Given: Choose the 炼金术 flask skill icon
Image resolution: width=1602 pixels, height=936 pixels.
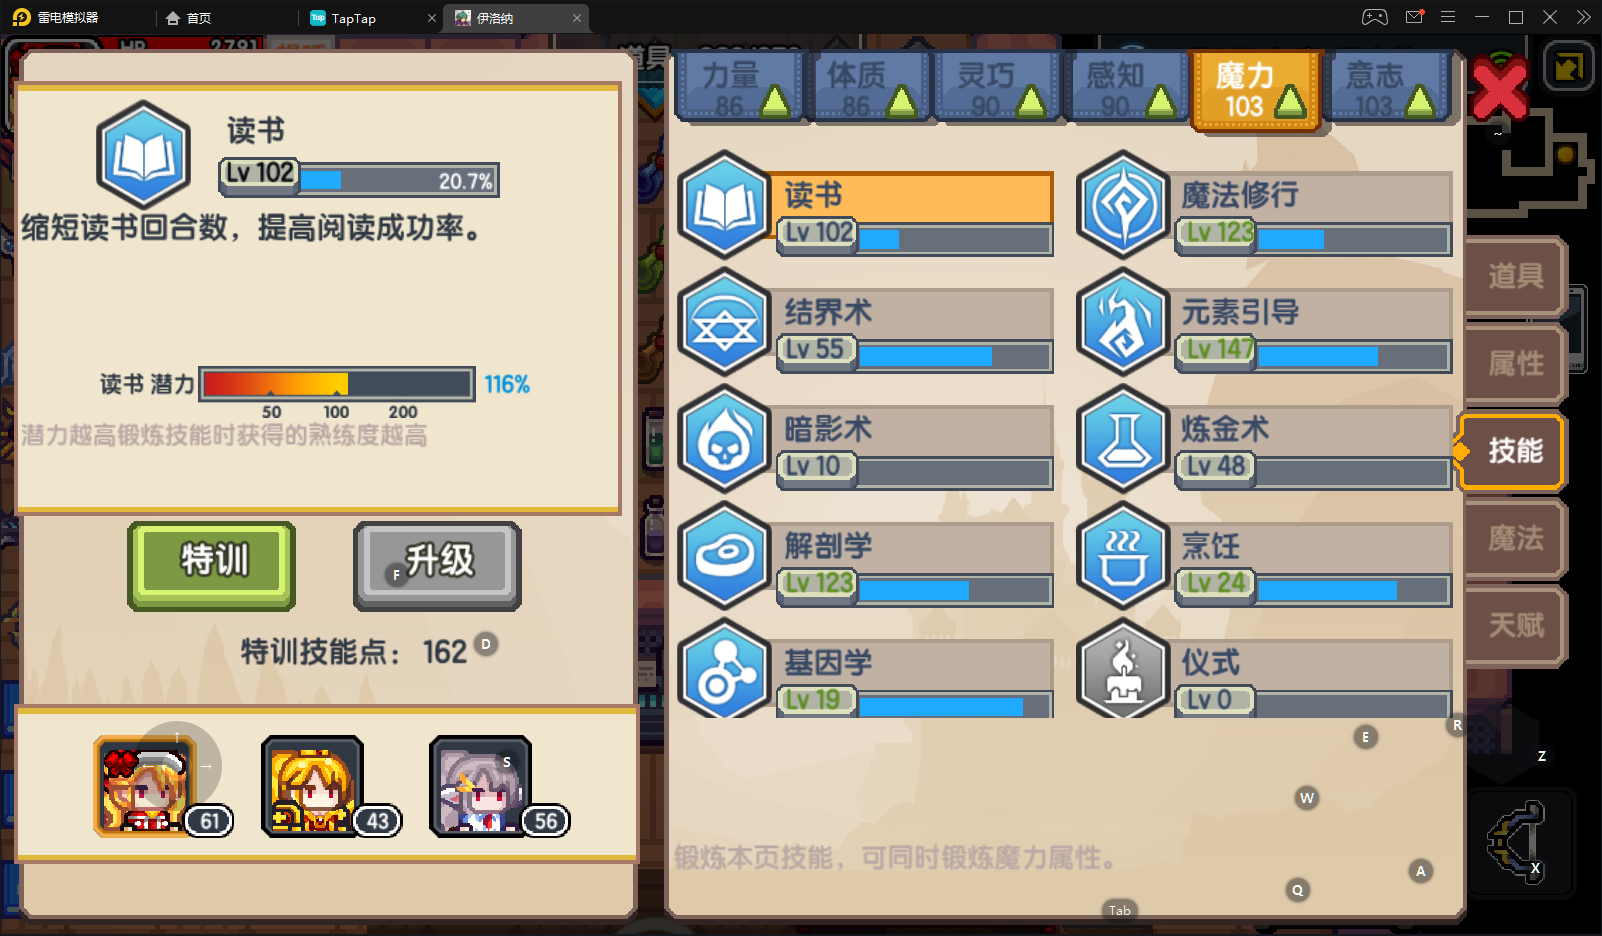Looking at the screenshot, I should [1123, 439].
